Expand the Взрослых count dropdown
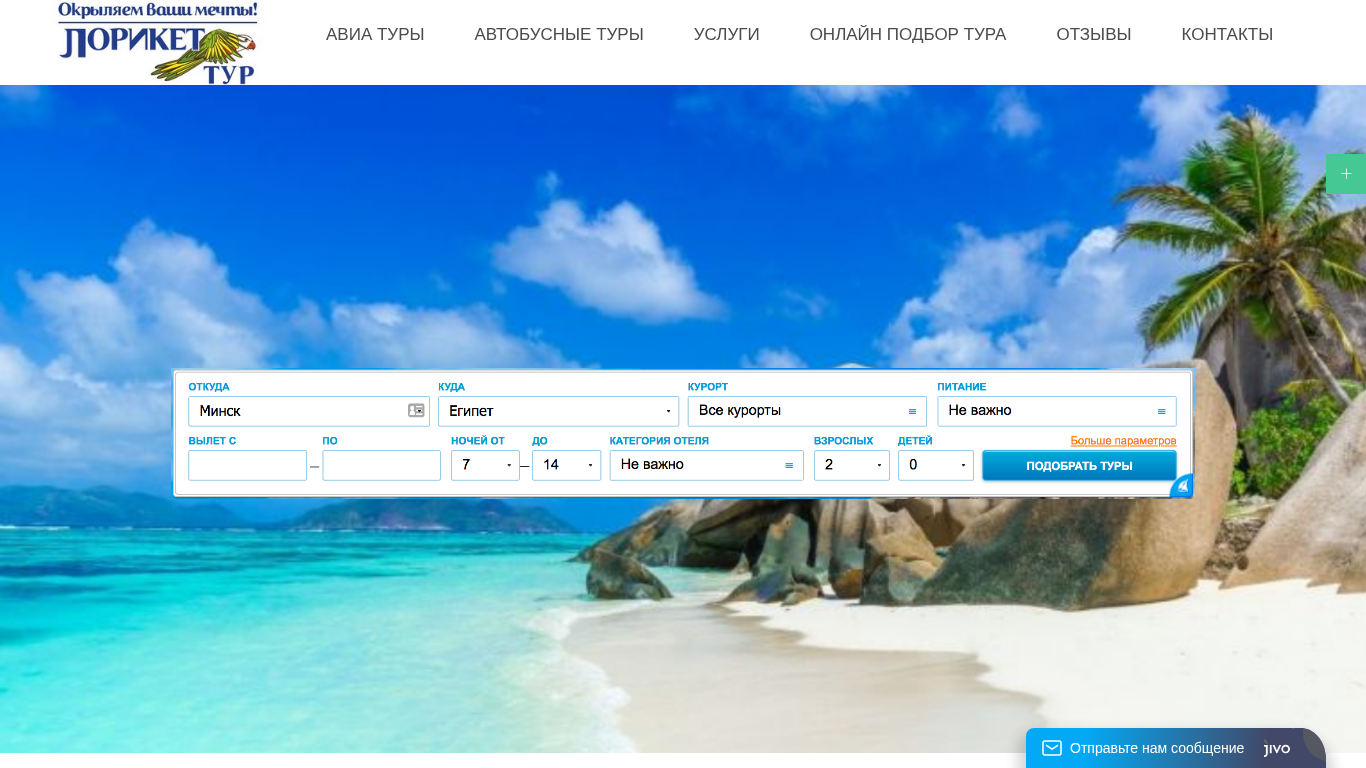Viewport: 1366px width, 768px height. 852,465
